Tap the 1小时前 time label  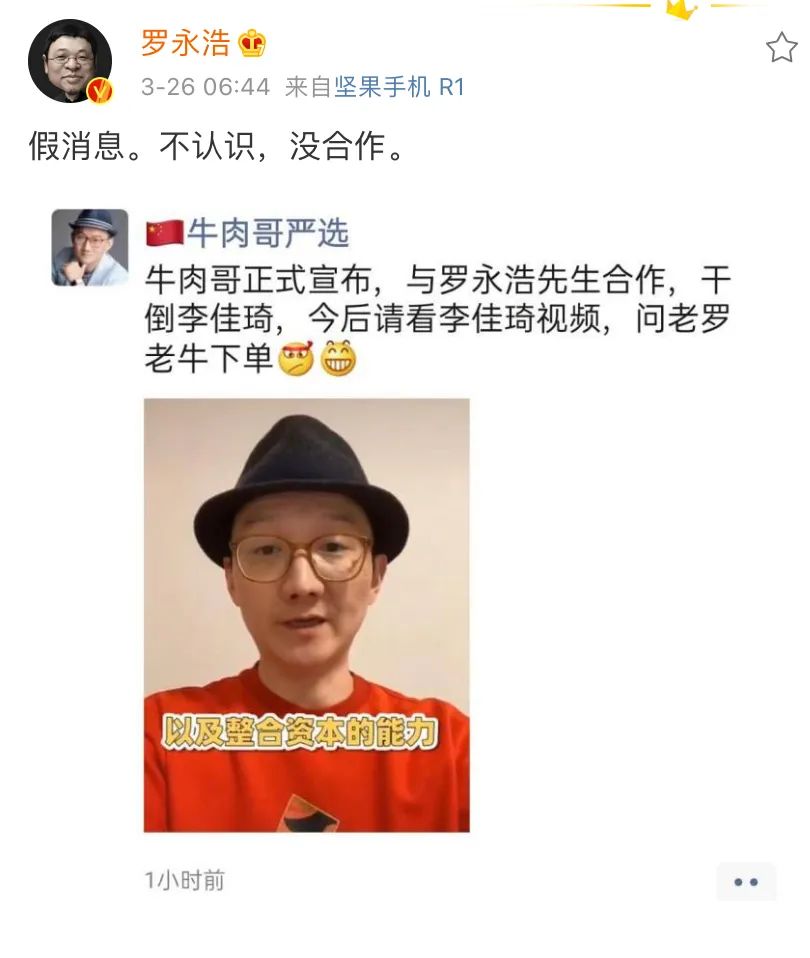tap(184, 880)
